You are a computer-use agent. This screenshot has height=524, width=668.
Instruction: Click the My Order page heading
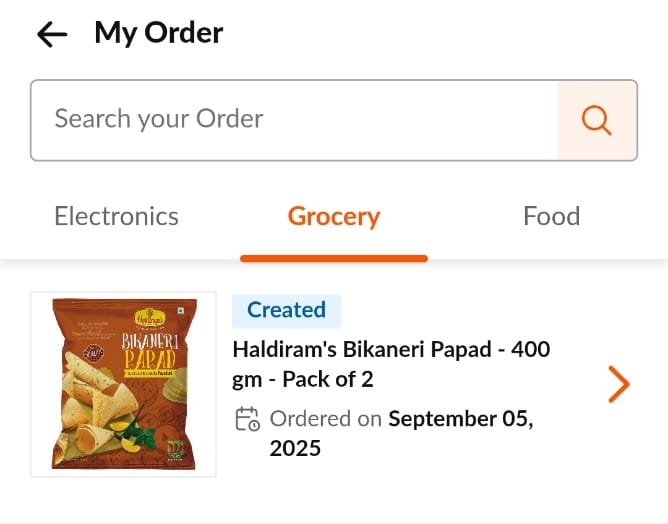point(159,33)
